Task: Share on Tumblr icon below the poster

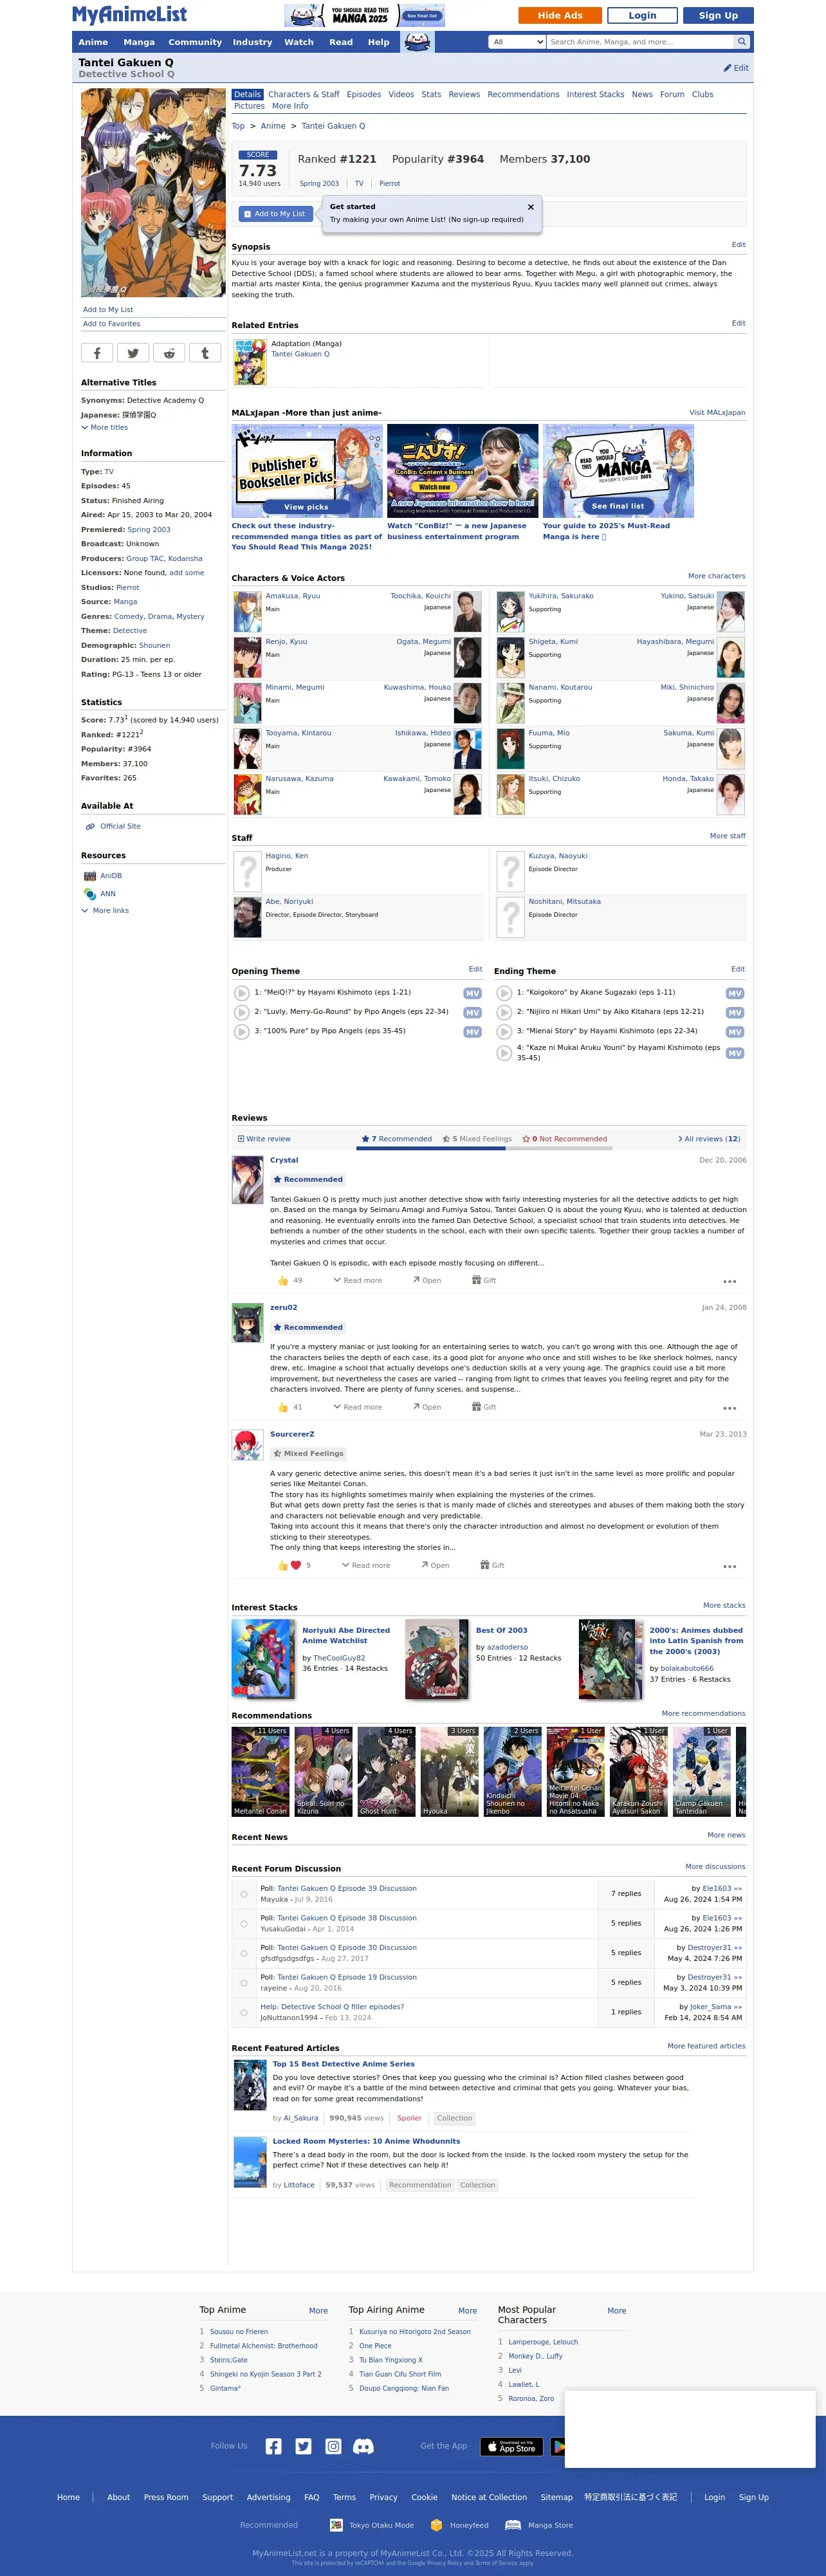Action: (205, 353)
